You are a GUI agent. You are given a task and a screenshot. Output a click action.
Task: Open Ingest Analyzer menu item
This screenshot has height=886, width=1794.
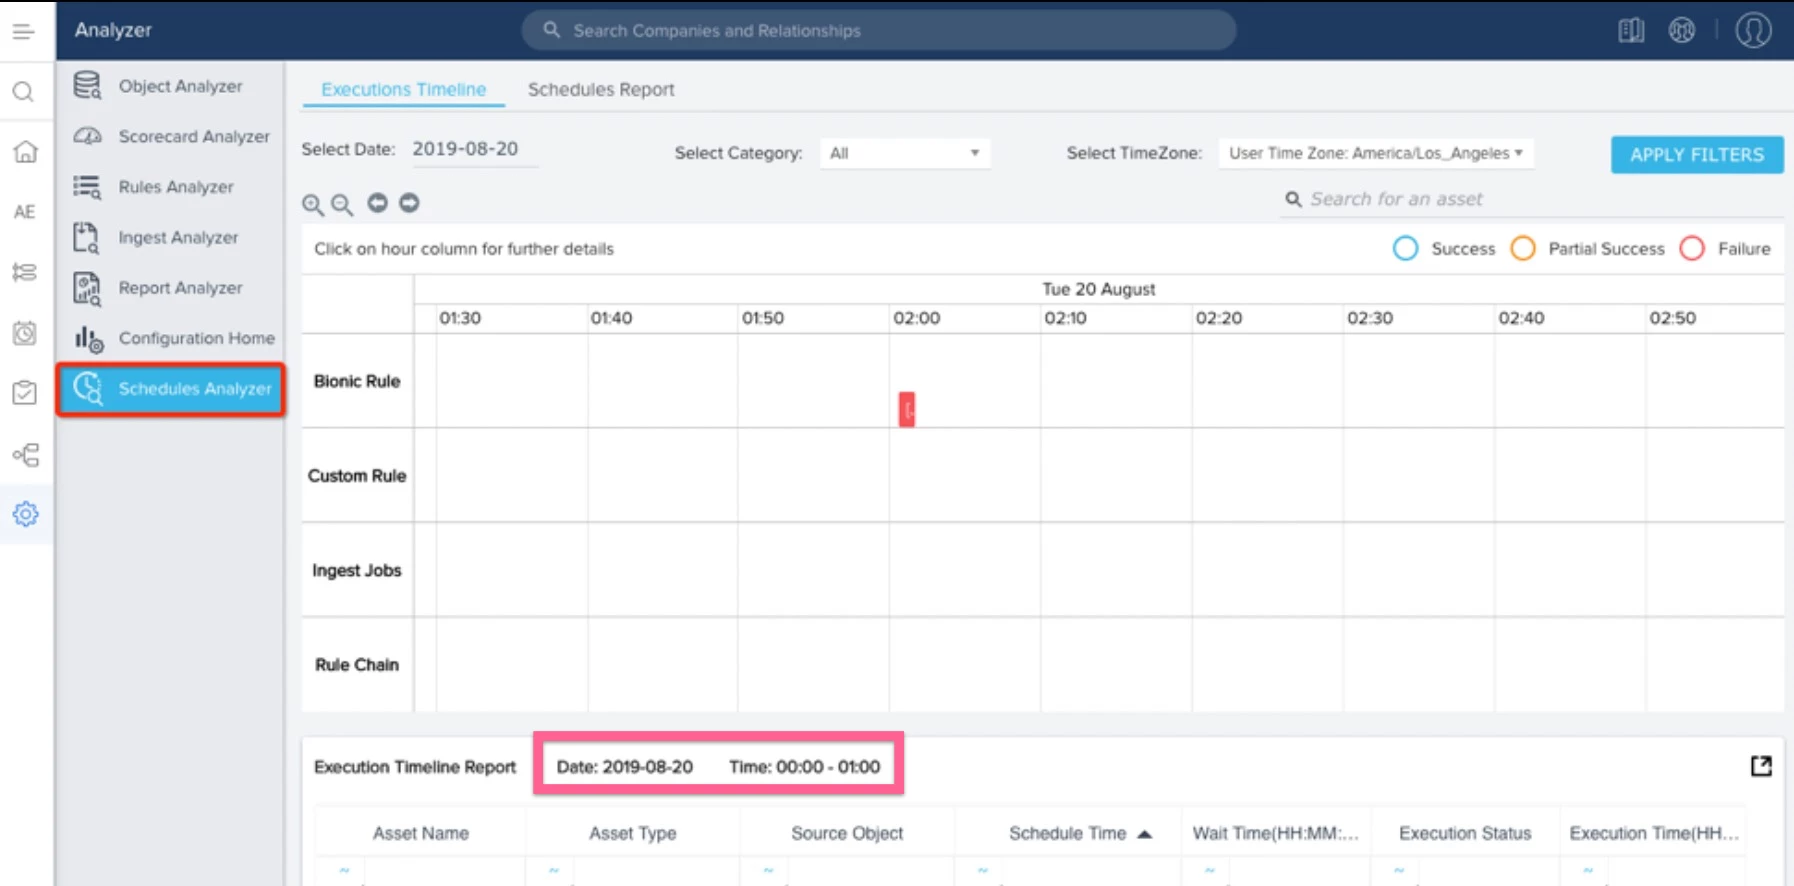point(171,238)
